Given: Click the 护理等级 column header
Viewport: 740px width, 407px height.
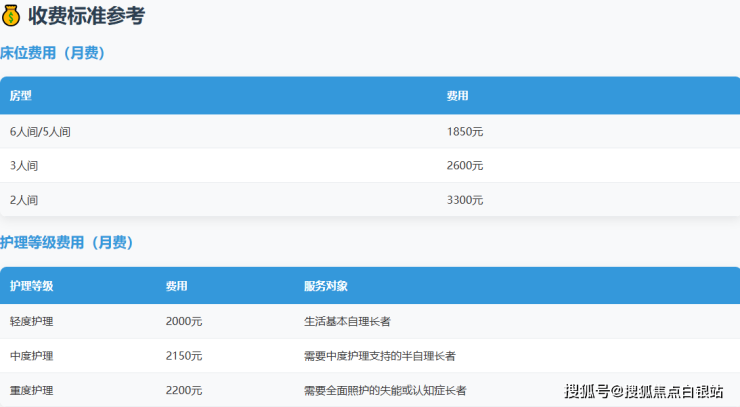Looking at the screenshot, I should pos(31,286).
